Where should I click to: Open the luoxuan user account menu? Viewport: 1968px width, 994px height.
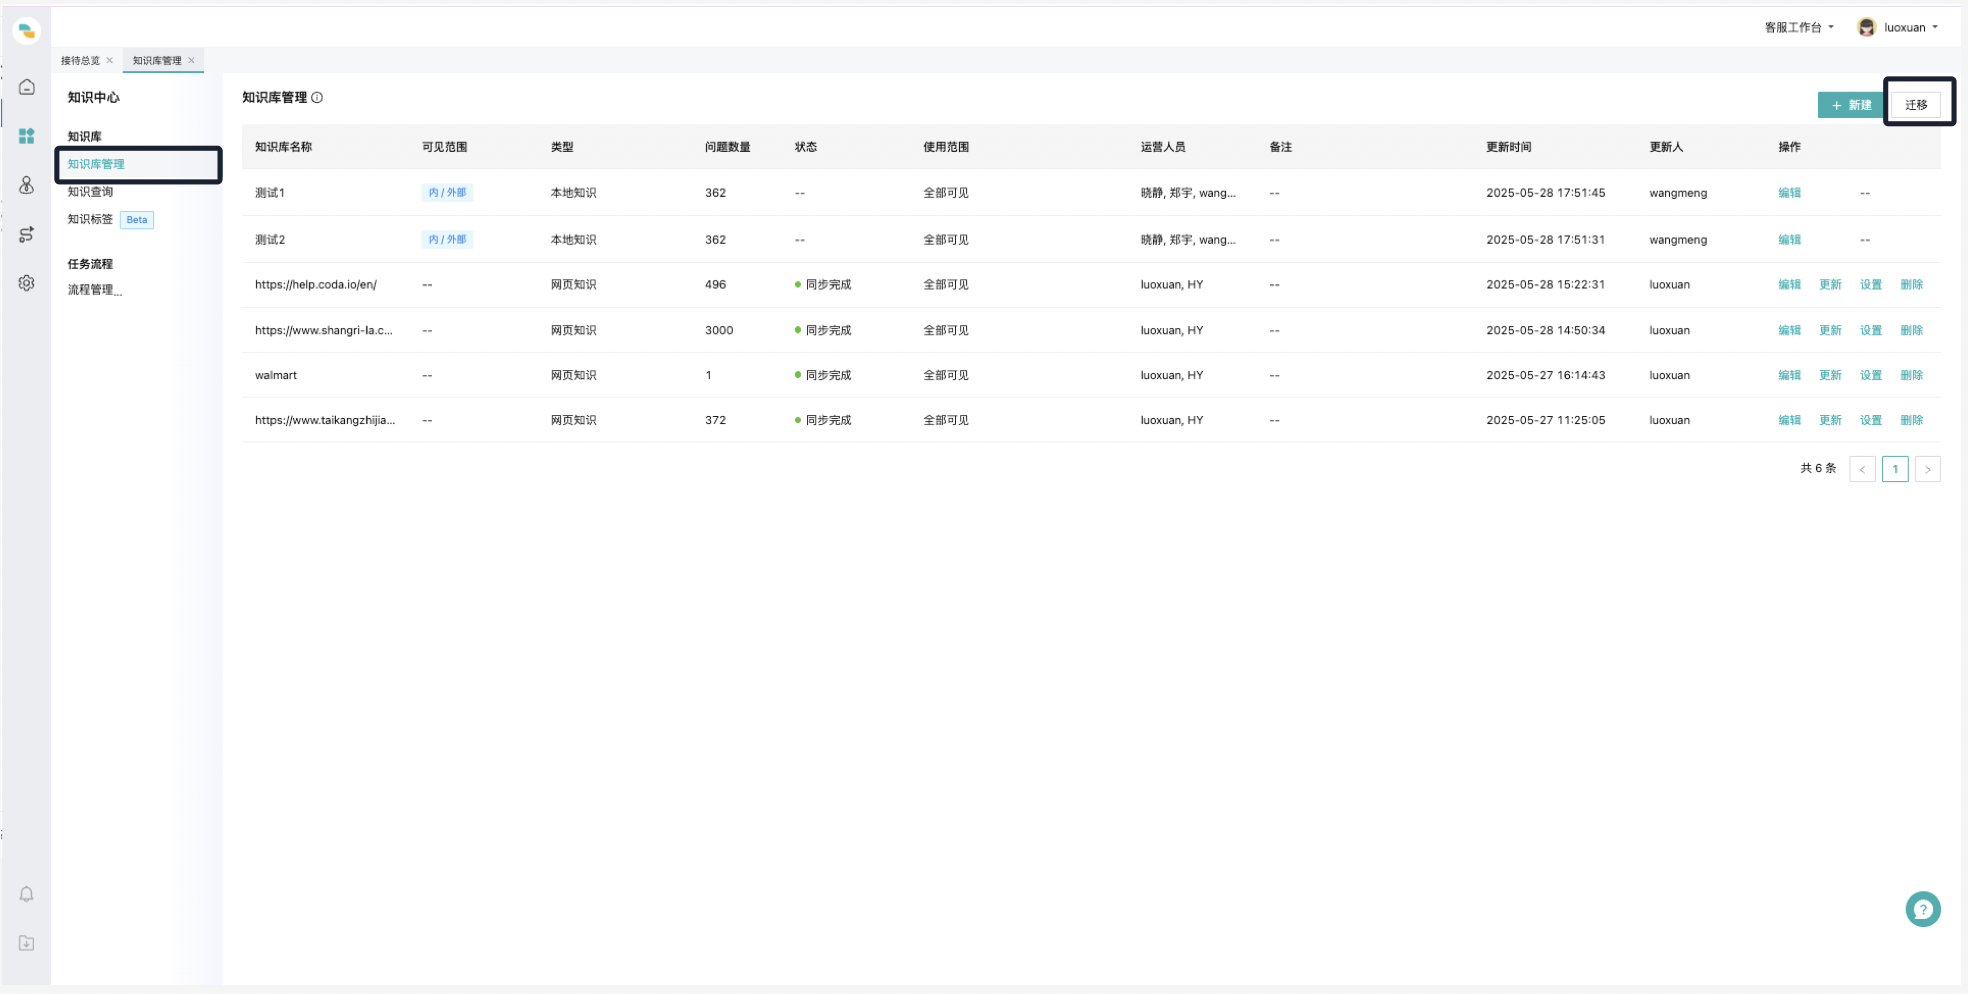(1898, 28)
